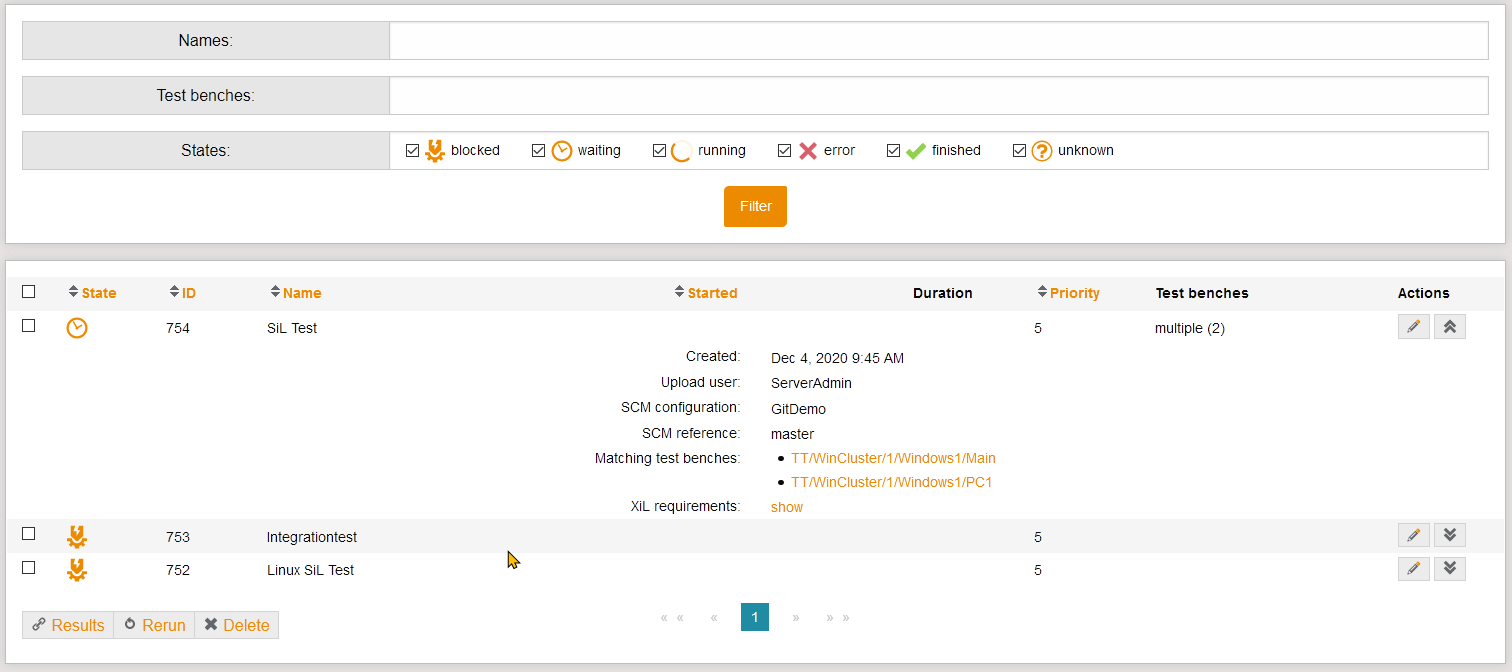Click the blocked state icon of job 752

pyautogui.click(x=77, y=570)
